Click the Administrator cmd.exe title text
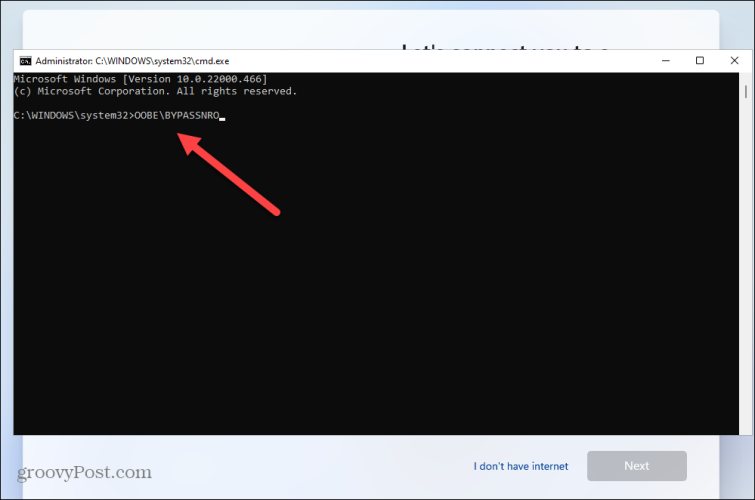Screen dimensions: 755x500 [x=132, y=61]
